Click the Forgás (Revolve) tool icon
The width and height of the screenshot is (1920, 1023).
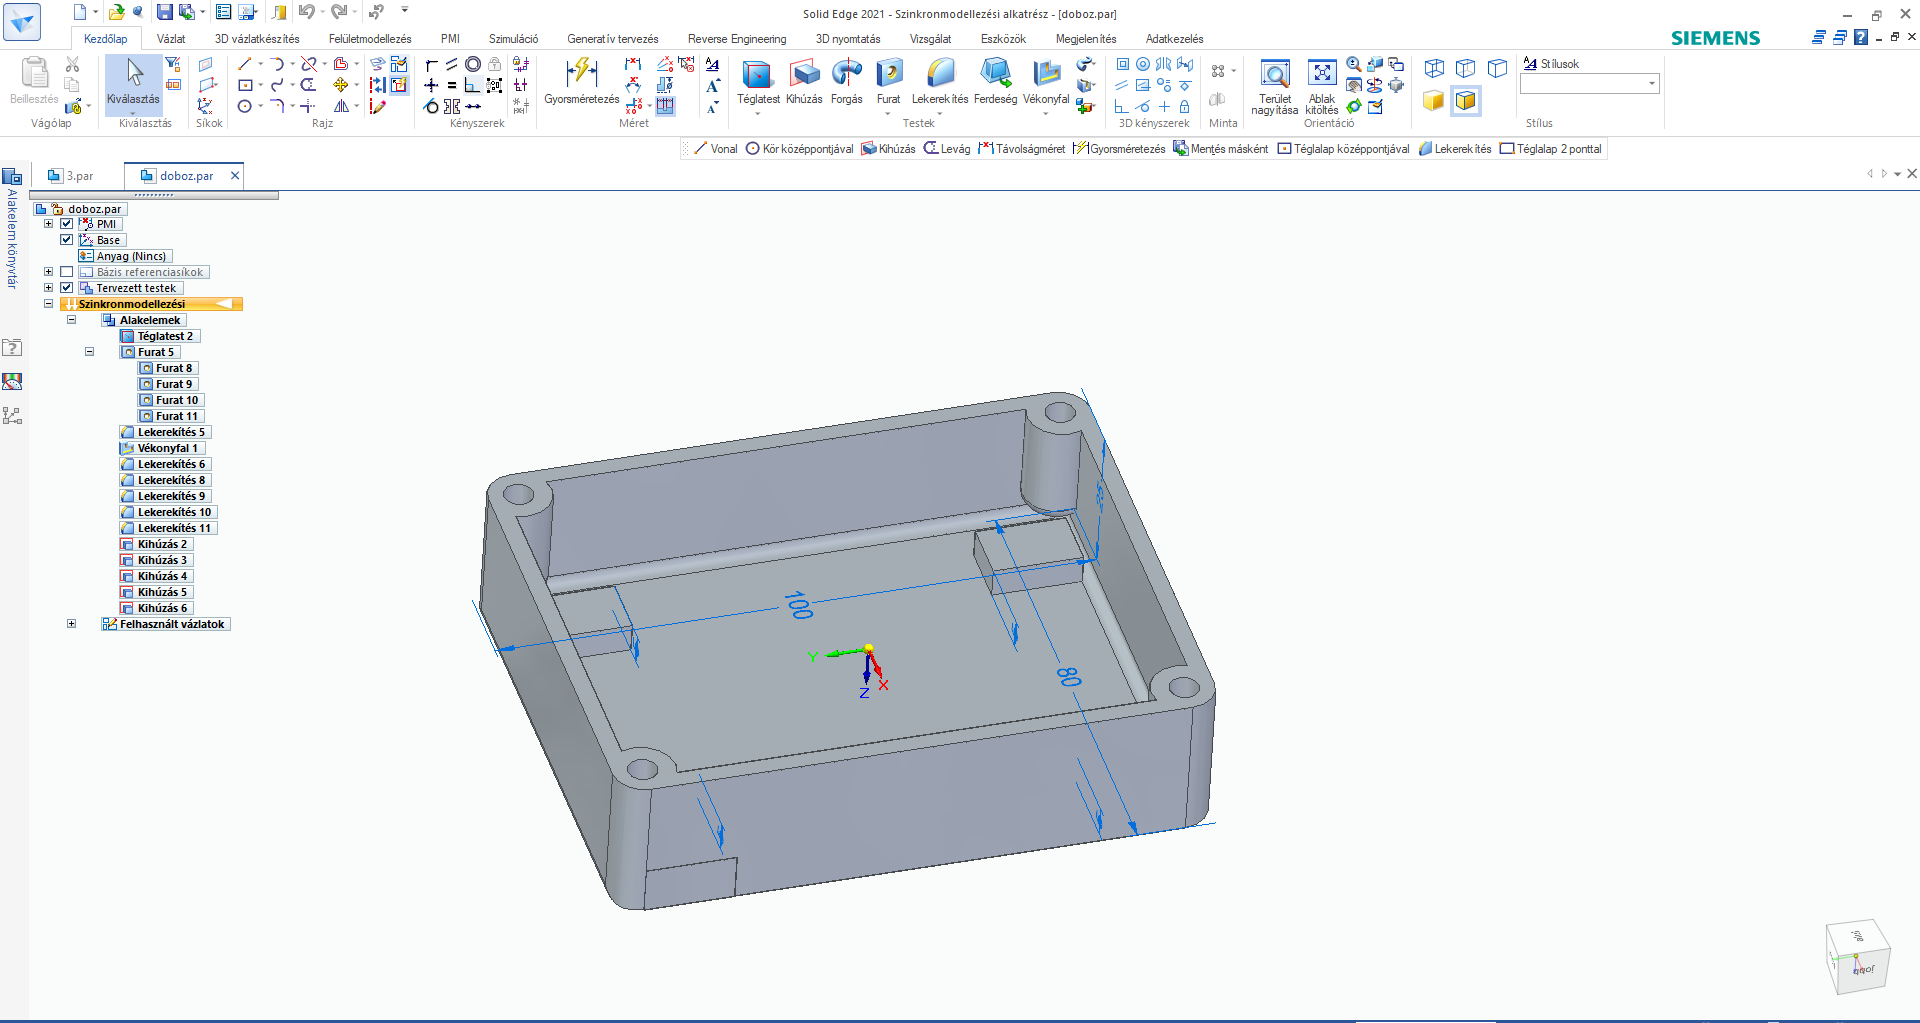[846, 80]
